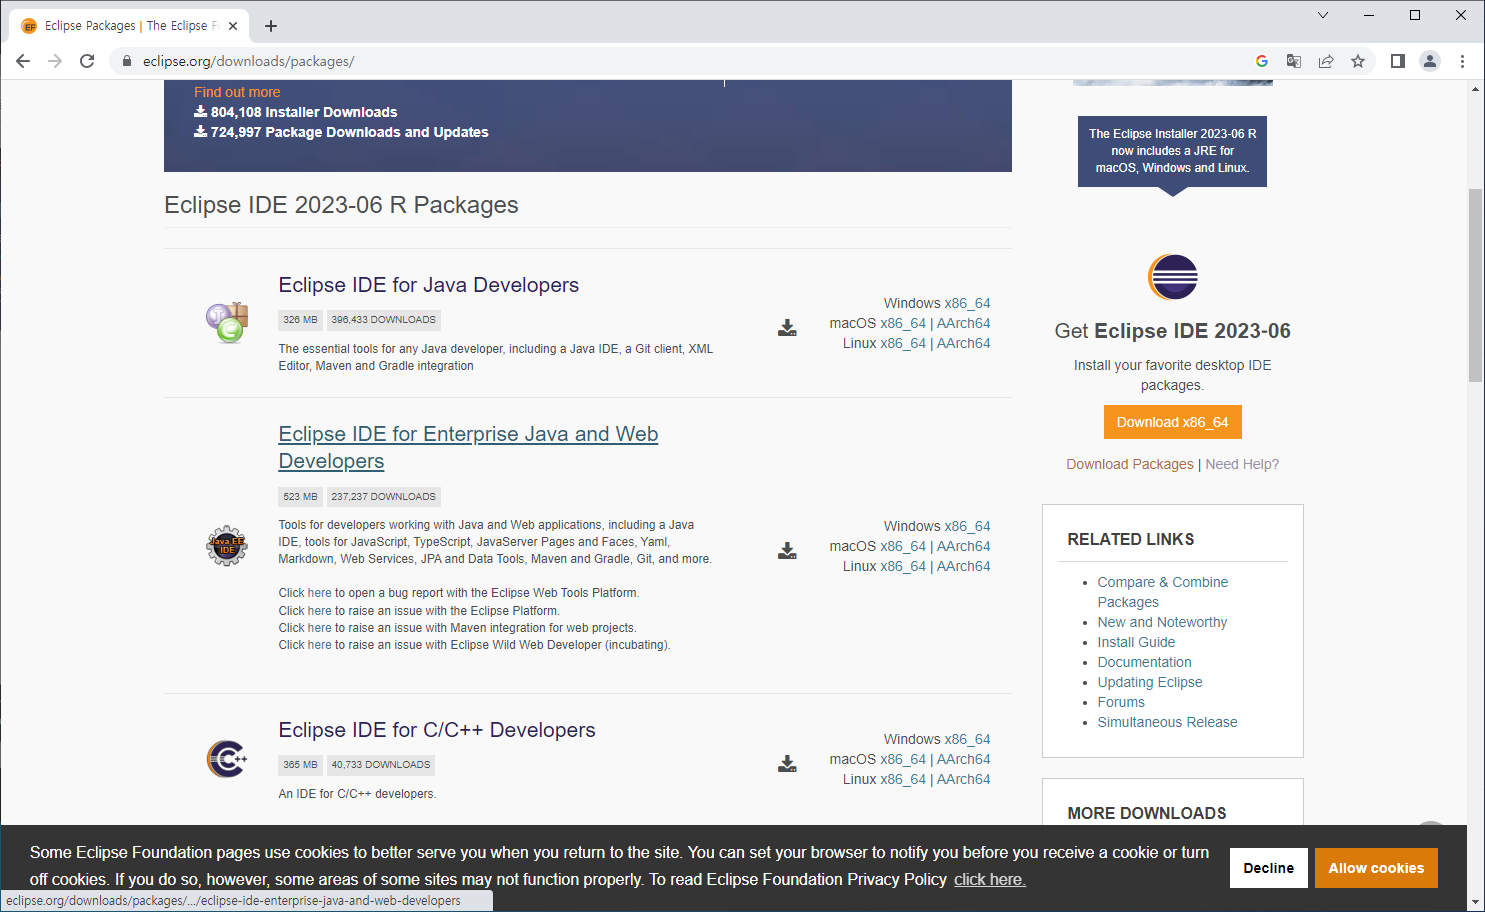Click the Java Developers package icon

(x=227, y=322)
